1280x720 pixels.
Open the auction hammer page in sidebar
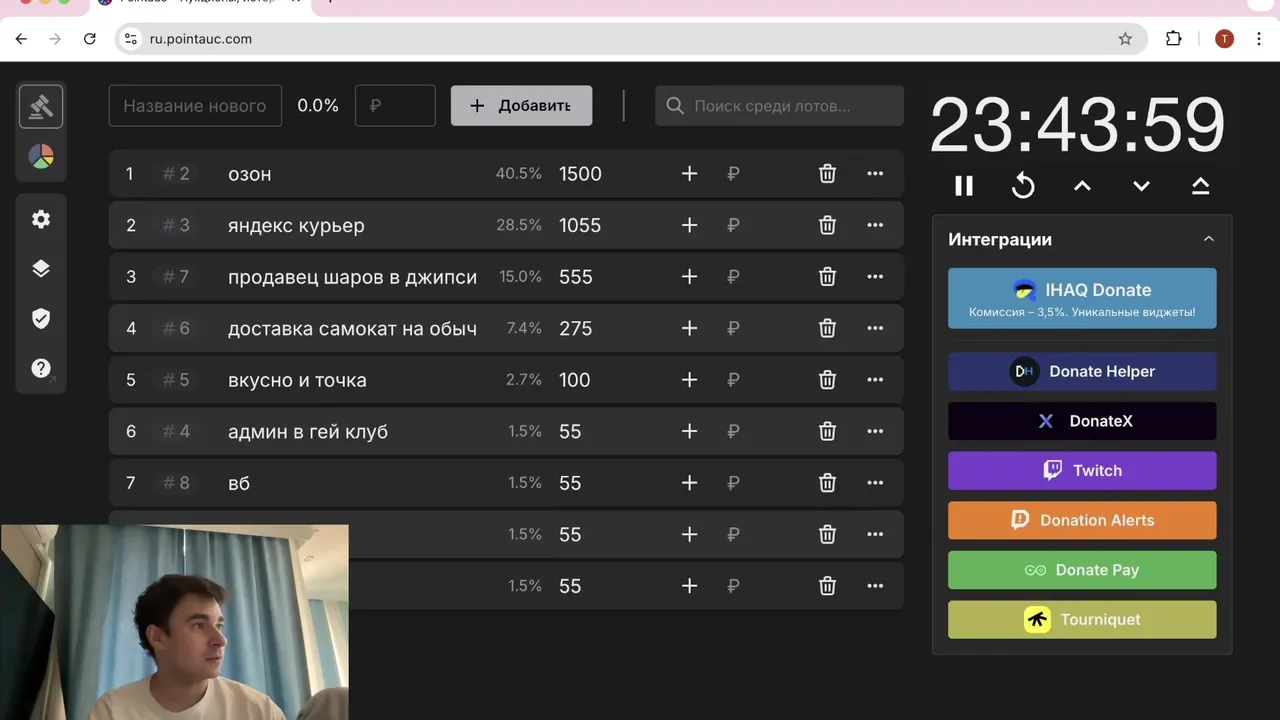coord(41,107)
